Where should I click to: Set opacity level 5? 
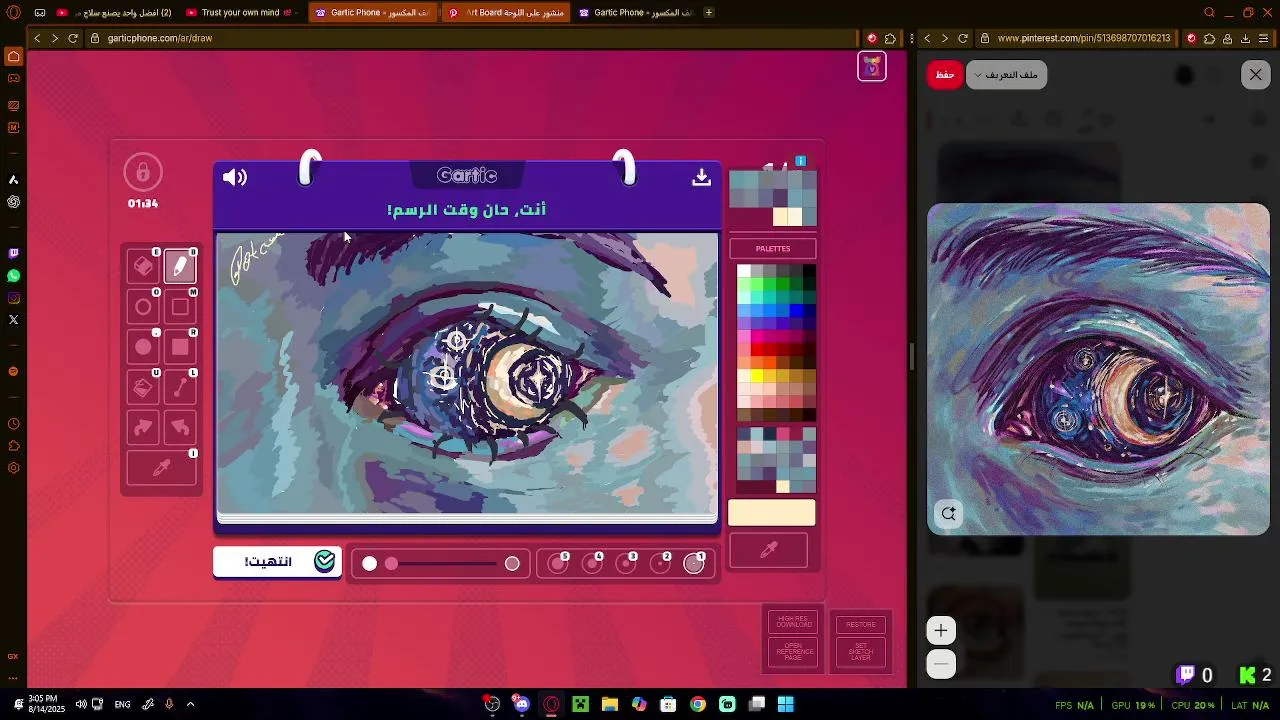(x=558, y=564)
